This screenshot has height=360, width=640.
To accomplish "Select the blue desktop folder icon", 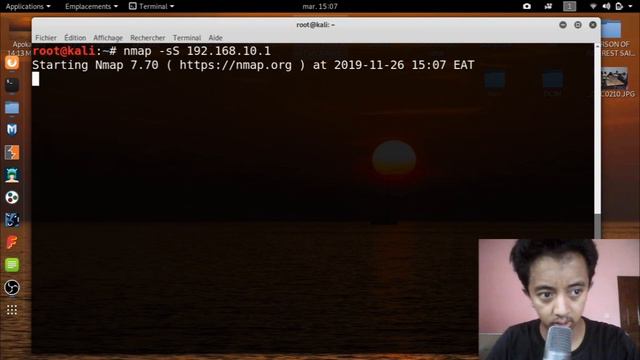I will point(611,30).
